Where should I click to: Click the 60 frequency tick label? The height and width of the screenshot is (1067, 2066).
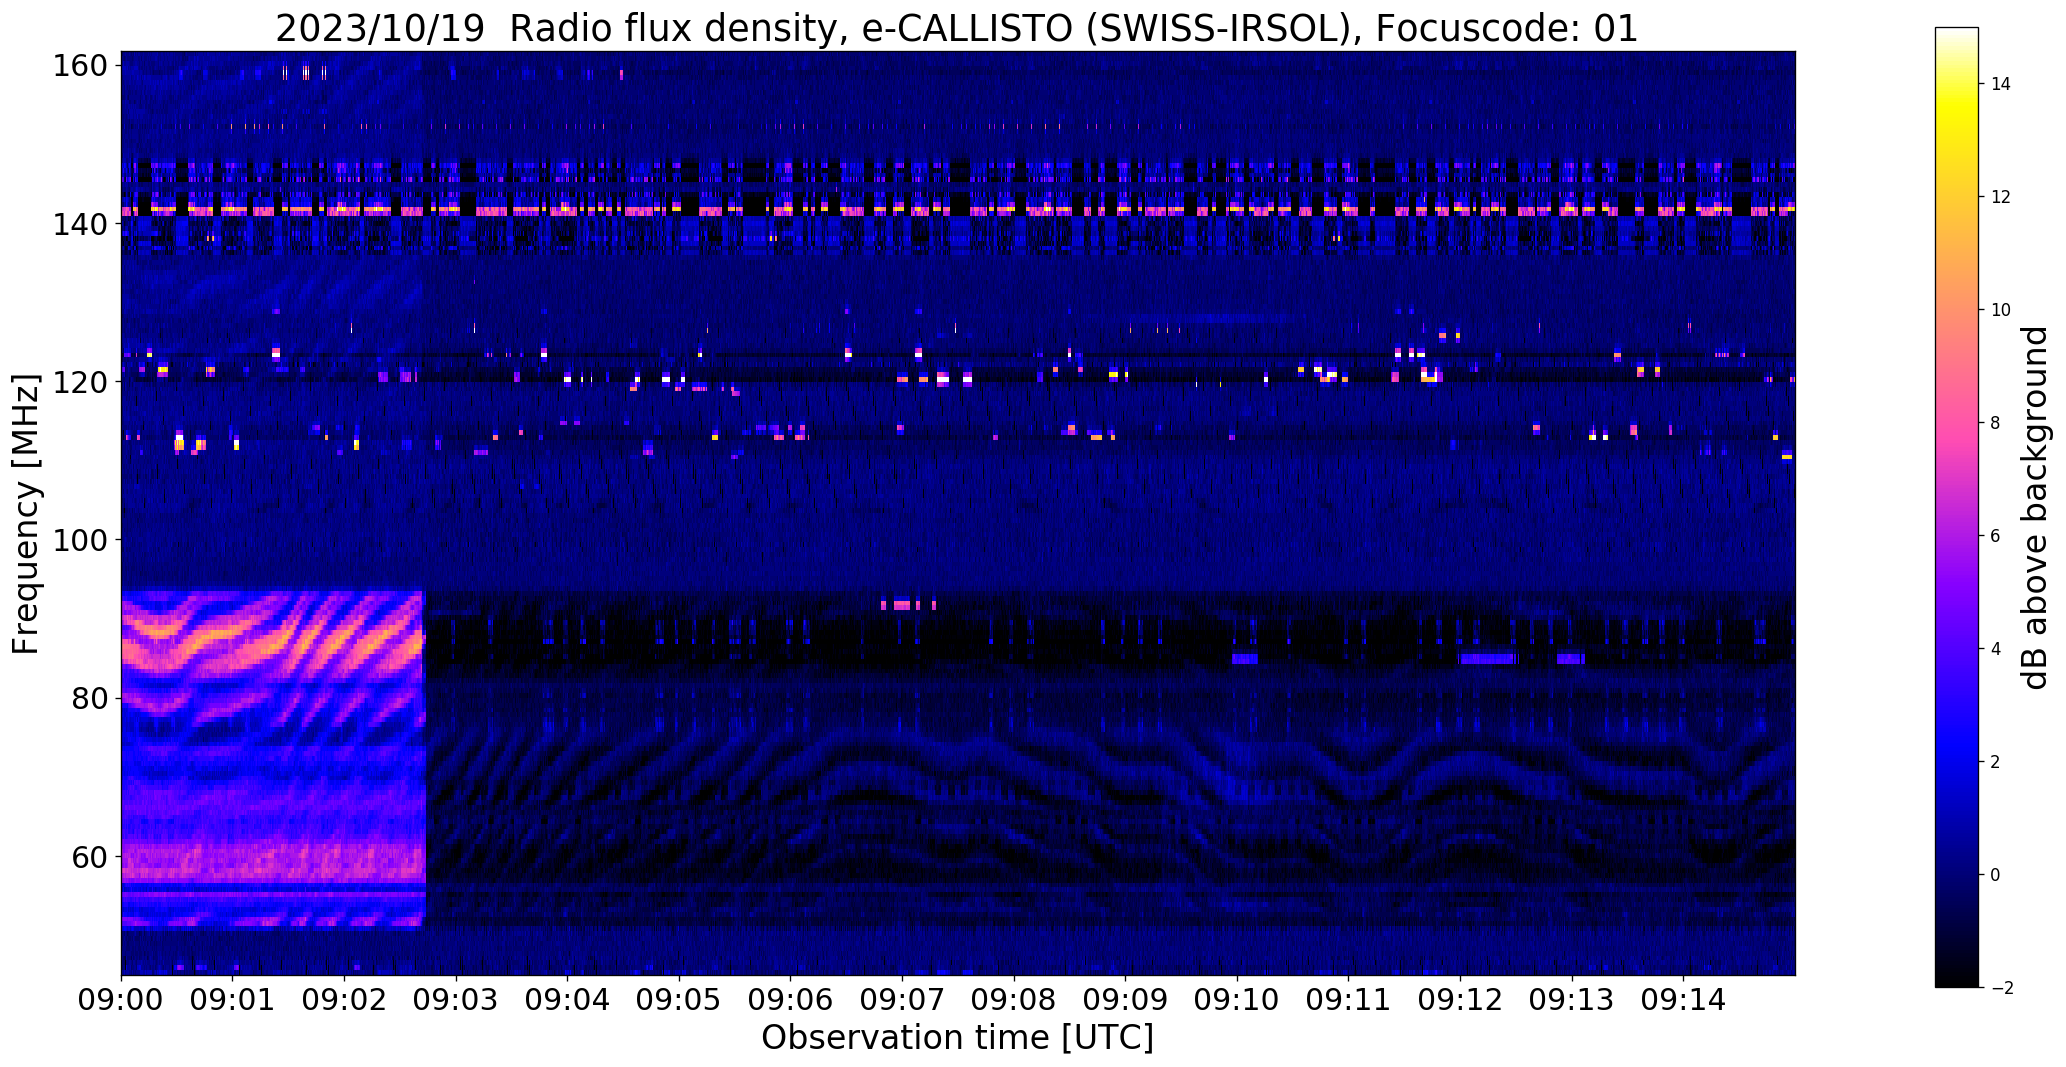(x=89, y=857)
